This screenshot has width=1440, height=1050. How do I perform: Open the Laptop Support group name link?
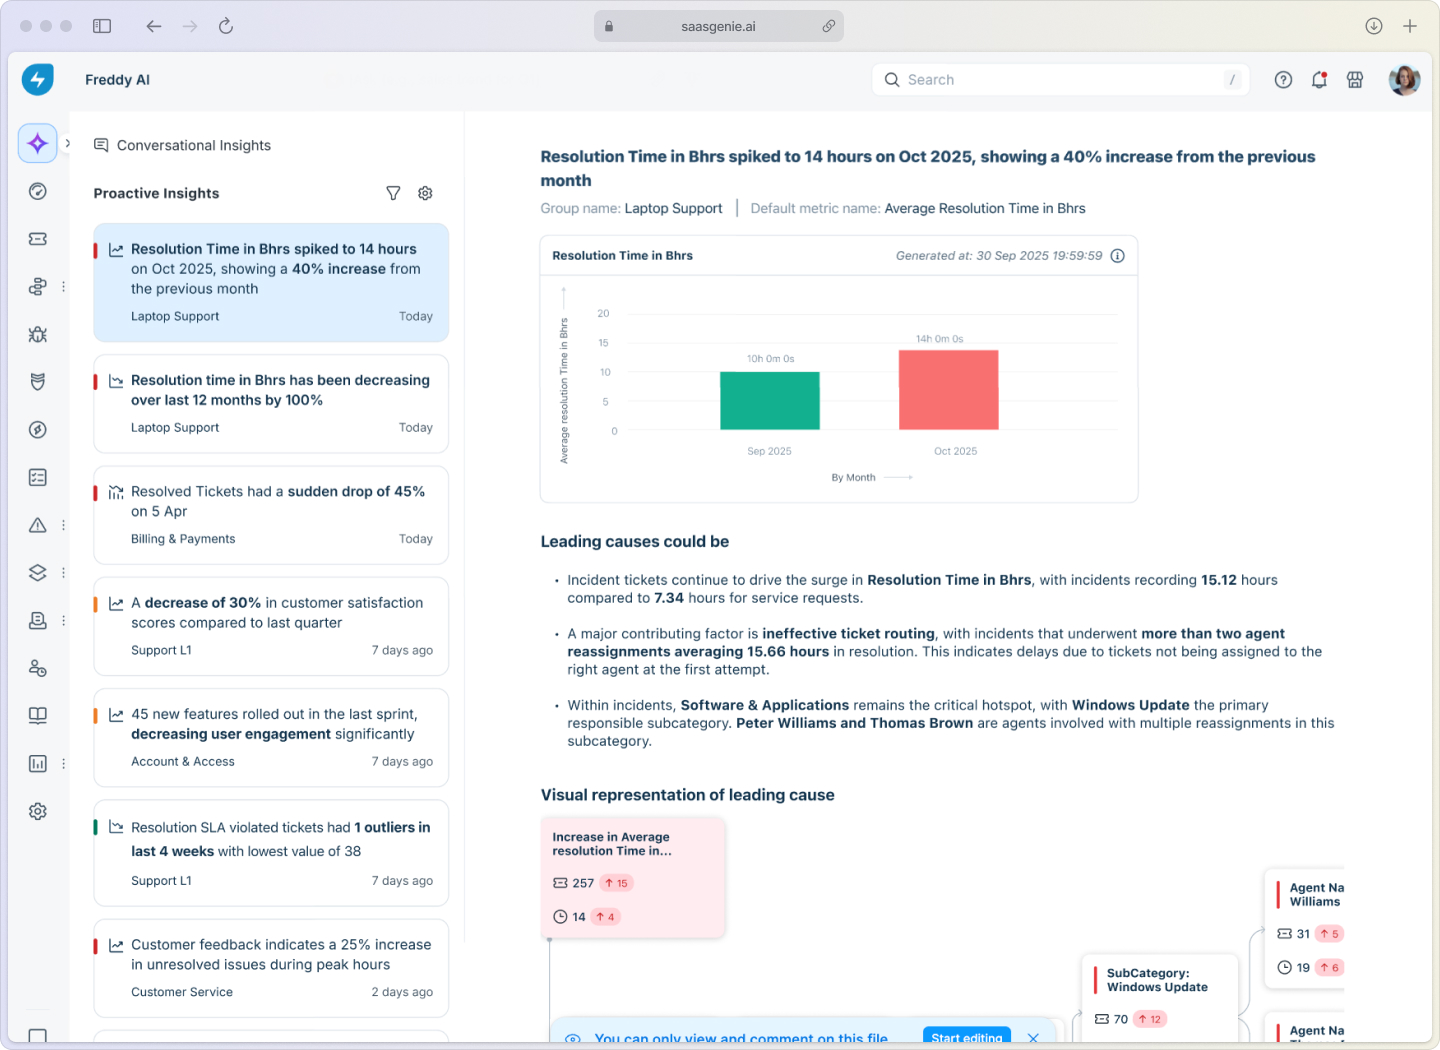pyautogui.click(x=673, y=208)
